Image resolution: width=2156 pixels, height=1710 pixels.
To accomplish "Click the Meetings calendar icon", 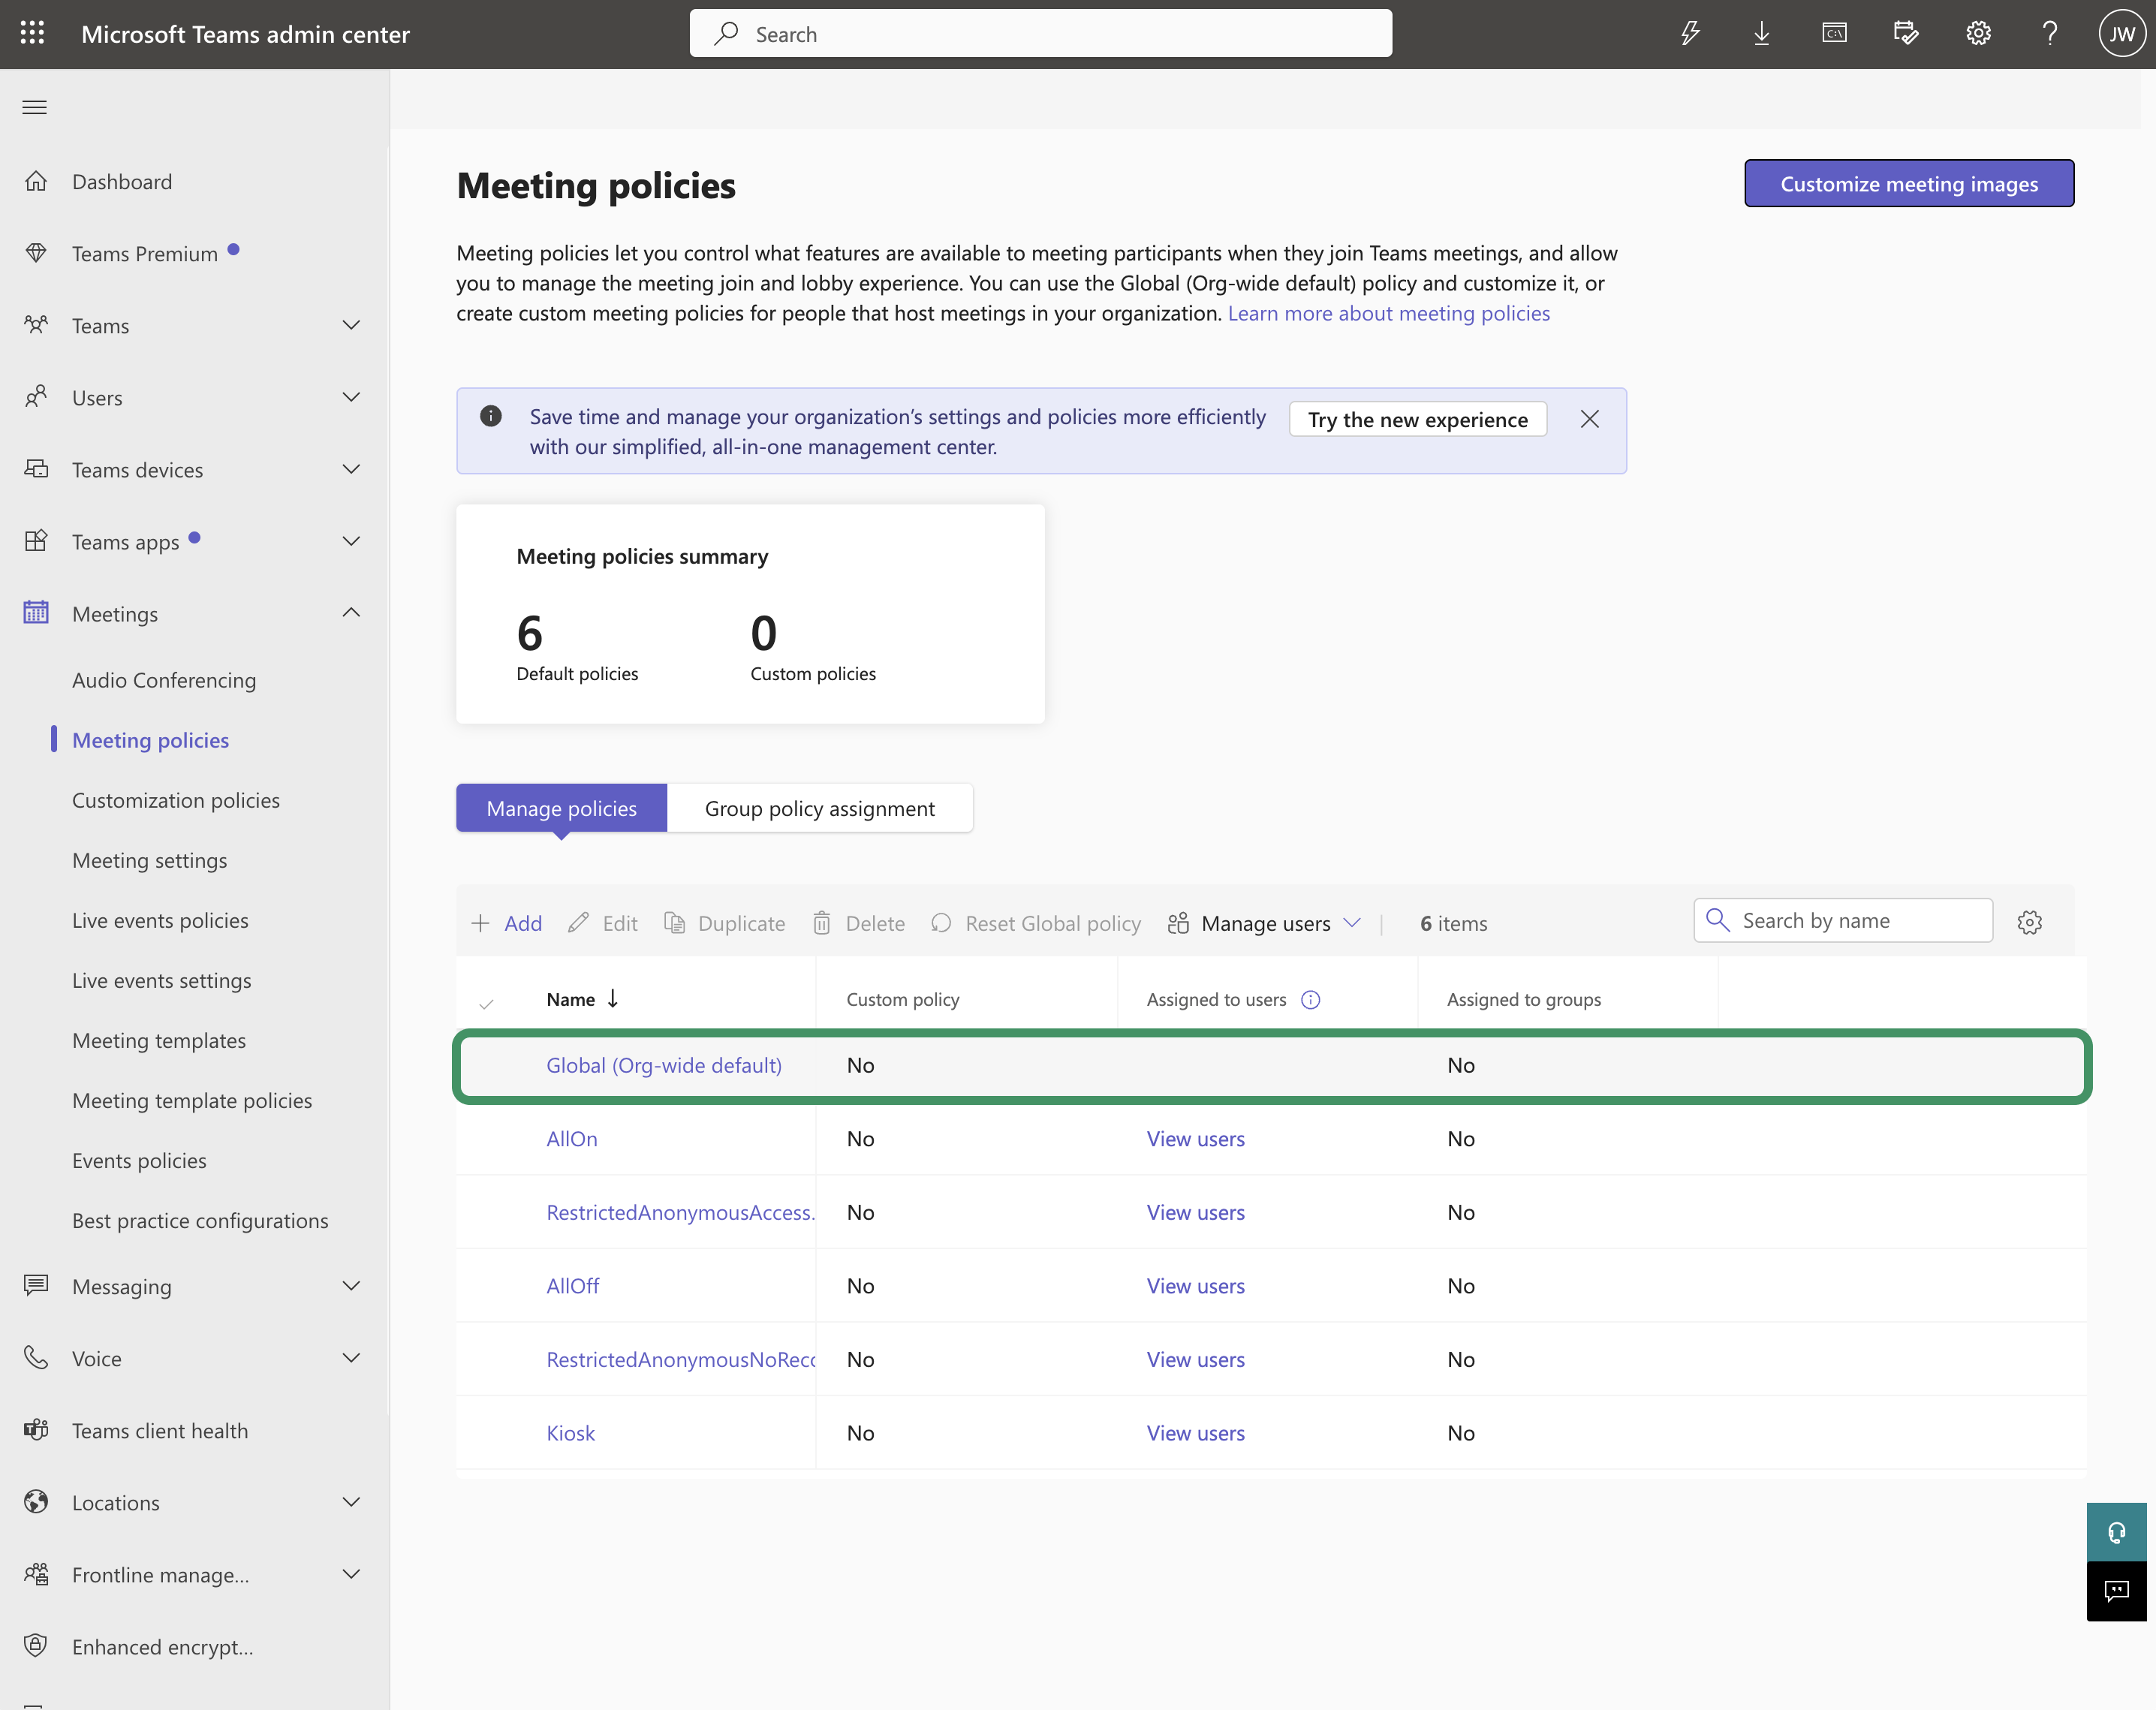I will tap(36, 613).
